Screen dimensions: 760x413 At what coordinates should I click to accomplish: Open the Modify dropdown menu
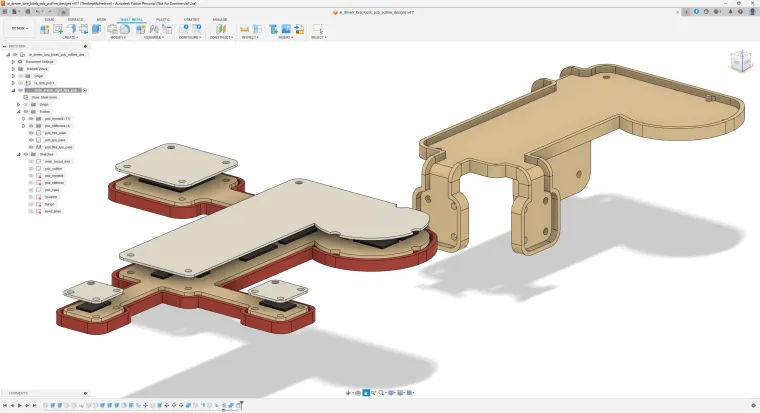(117, 37)
